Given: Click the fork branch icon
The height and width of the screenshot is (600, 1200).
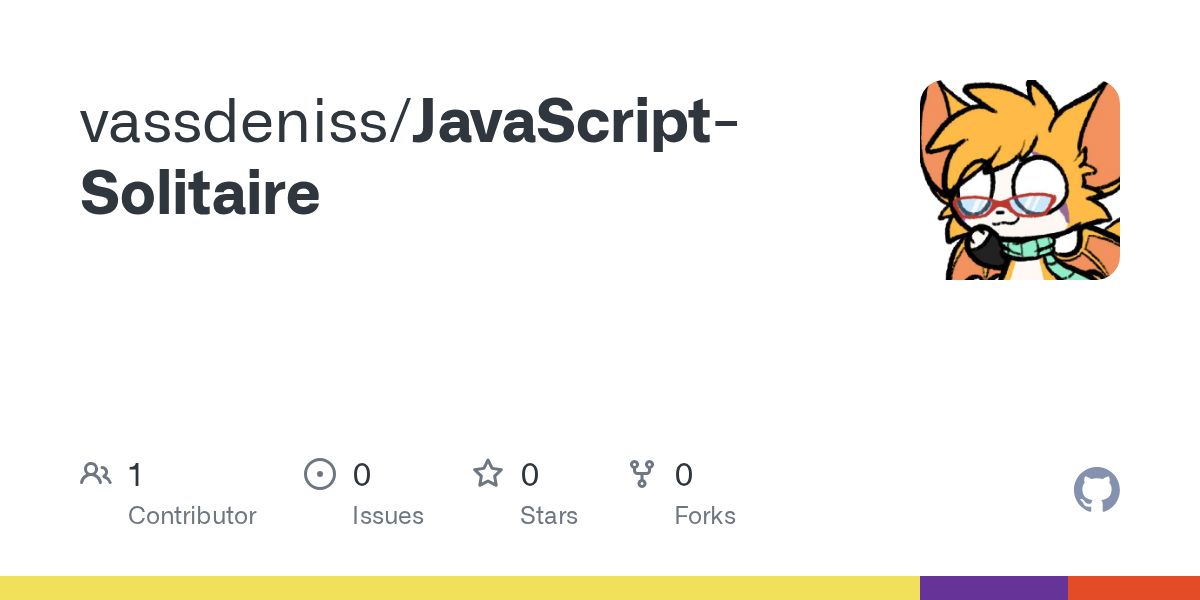Looking at the screenshot, I should [642, 473].
